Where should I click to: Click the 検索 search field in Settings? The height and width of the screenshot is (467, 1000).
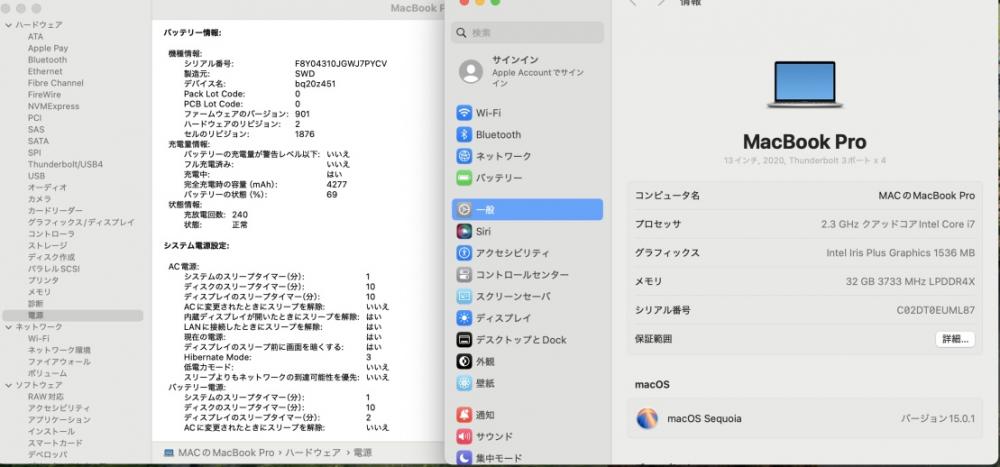527,33
